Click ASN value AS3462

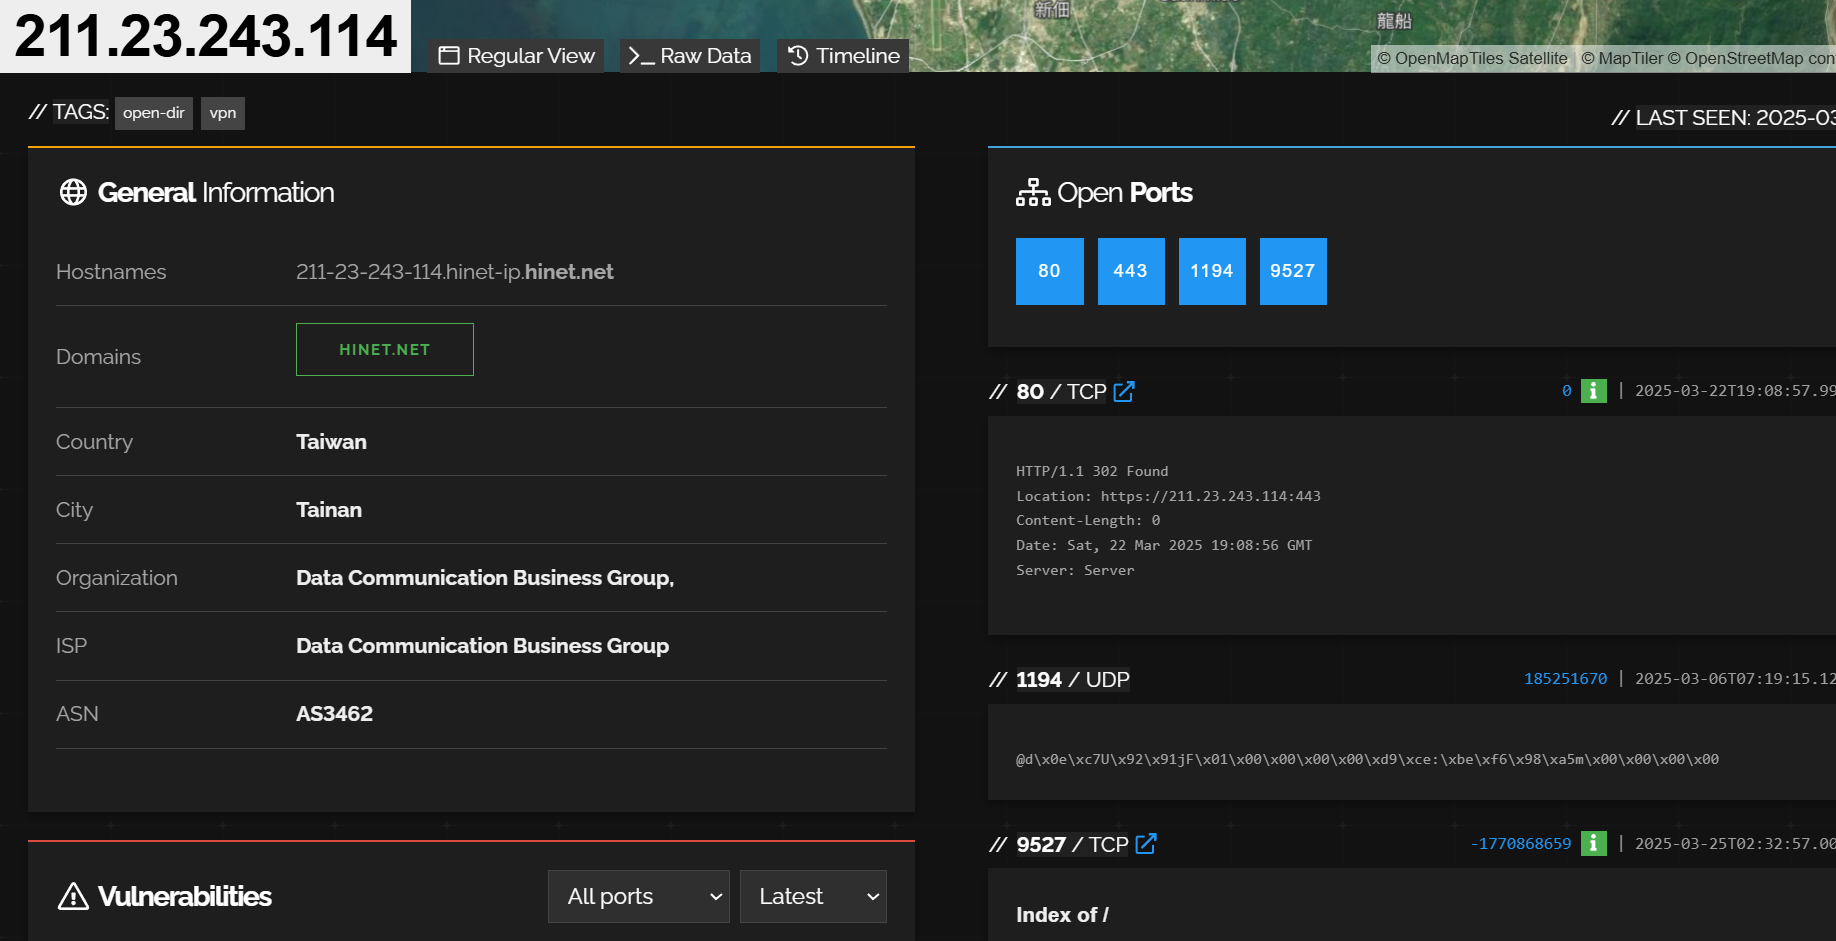tap(334, 714)
